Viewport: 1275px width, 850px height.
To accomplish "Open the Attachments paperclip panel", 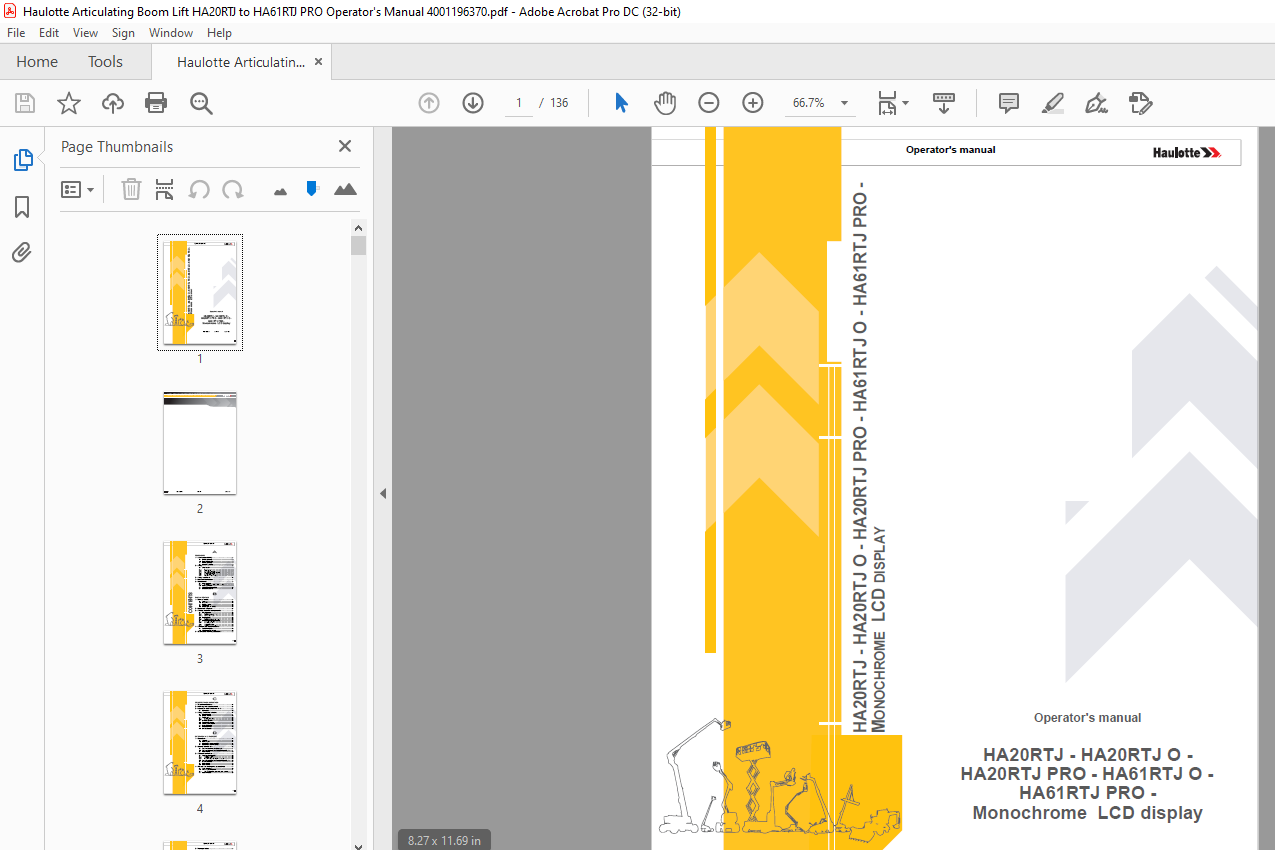I will point(22,253).
